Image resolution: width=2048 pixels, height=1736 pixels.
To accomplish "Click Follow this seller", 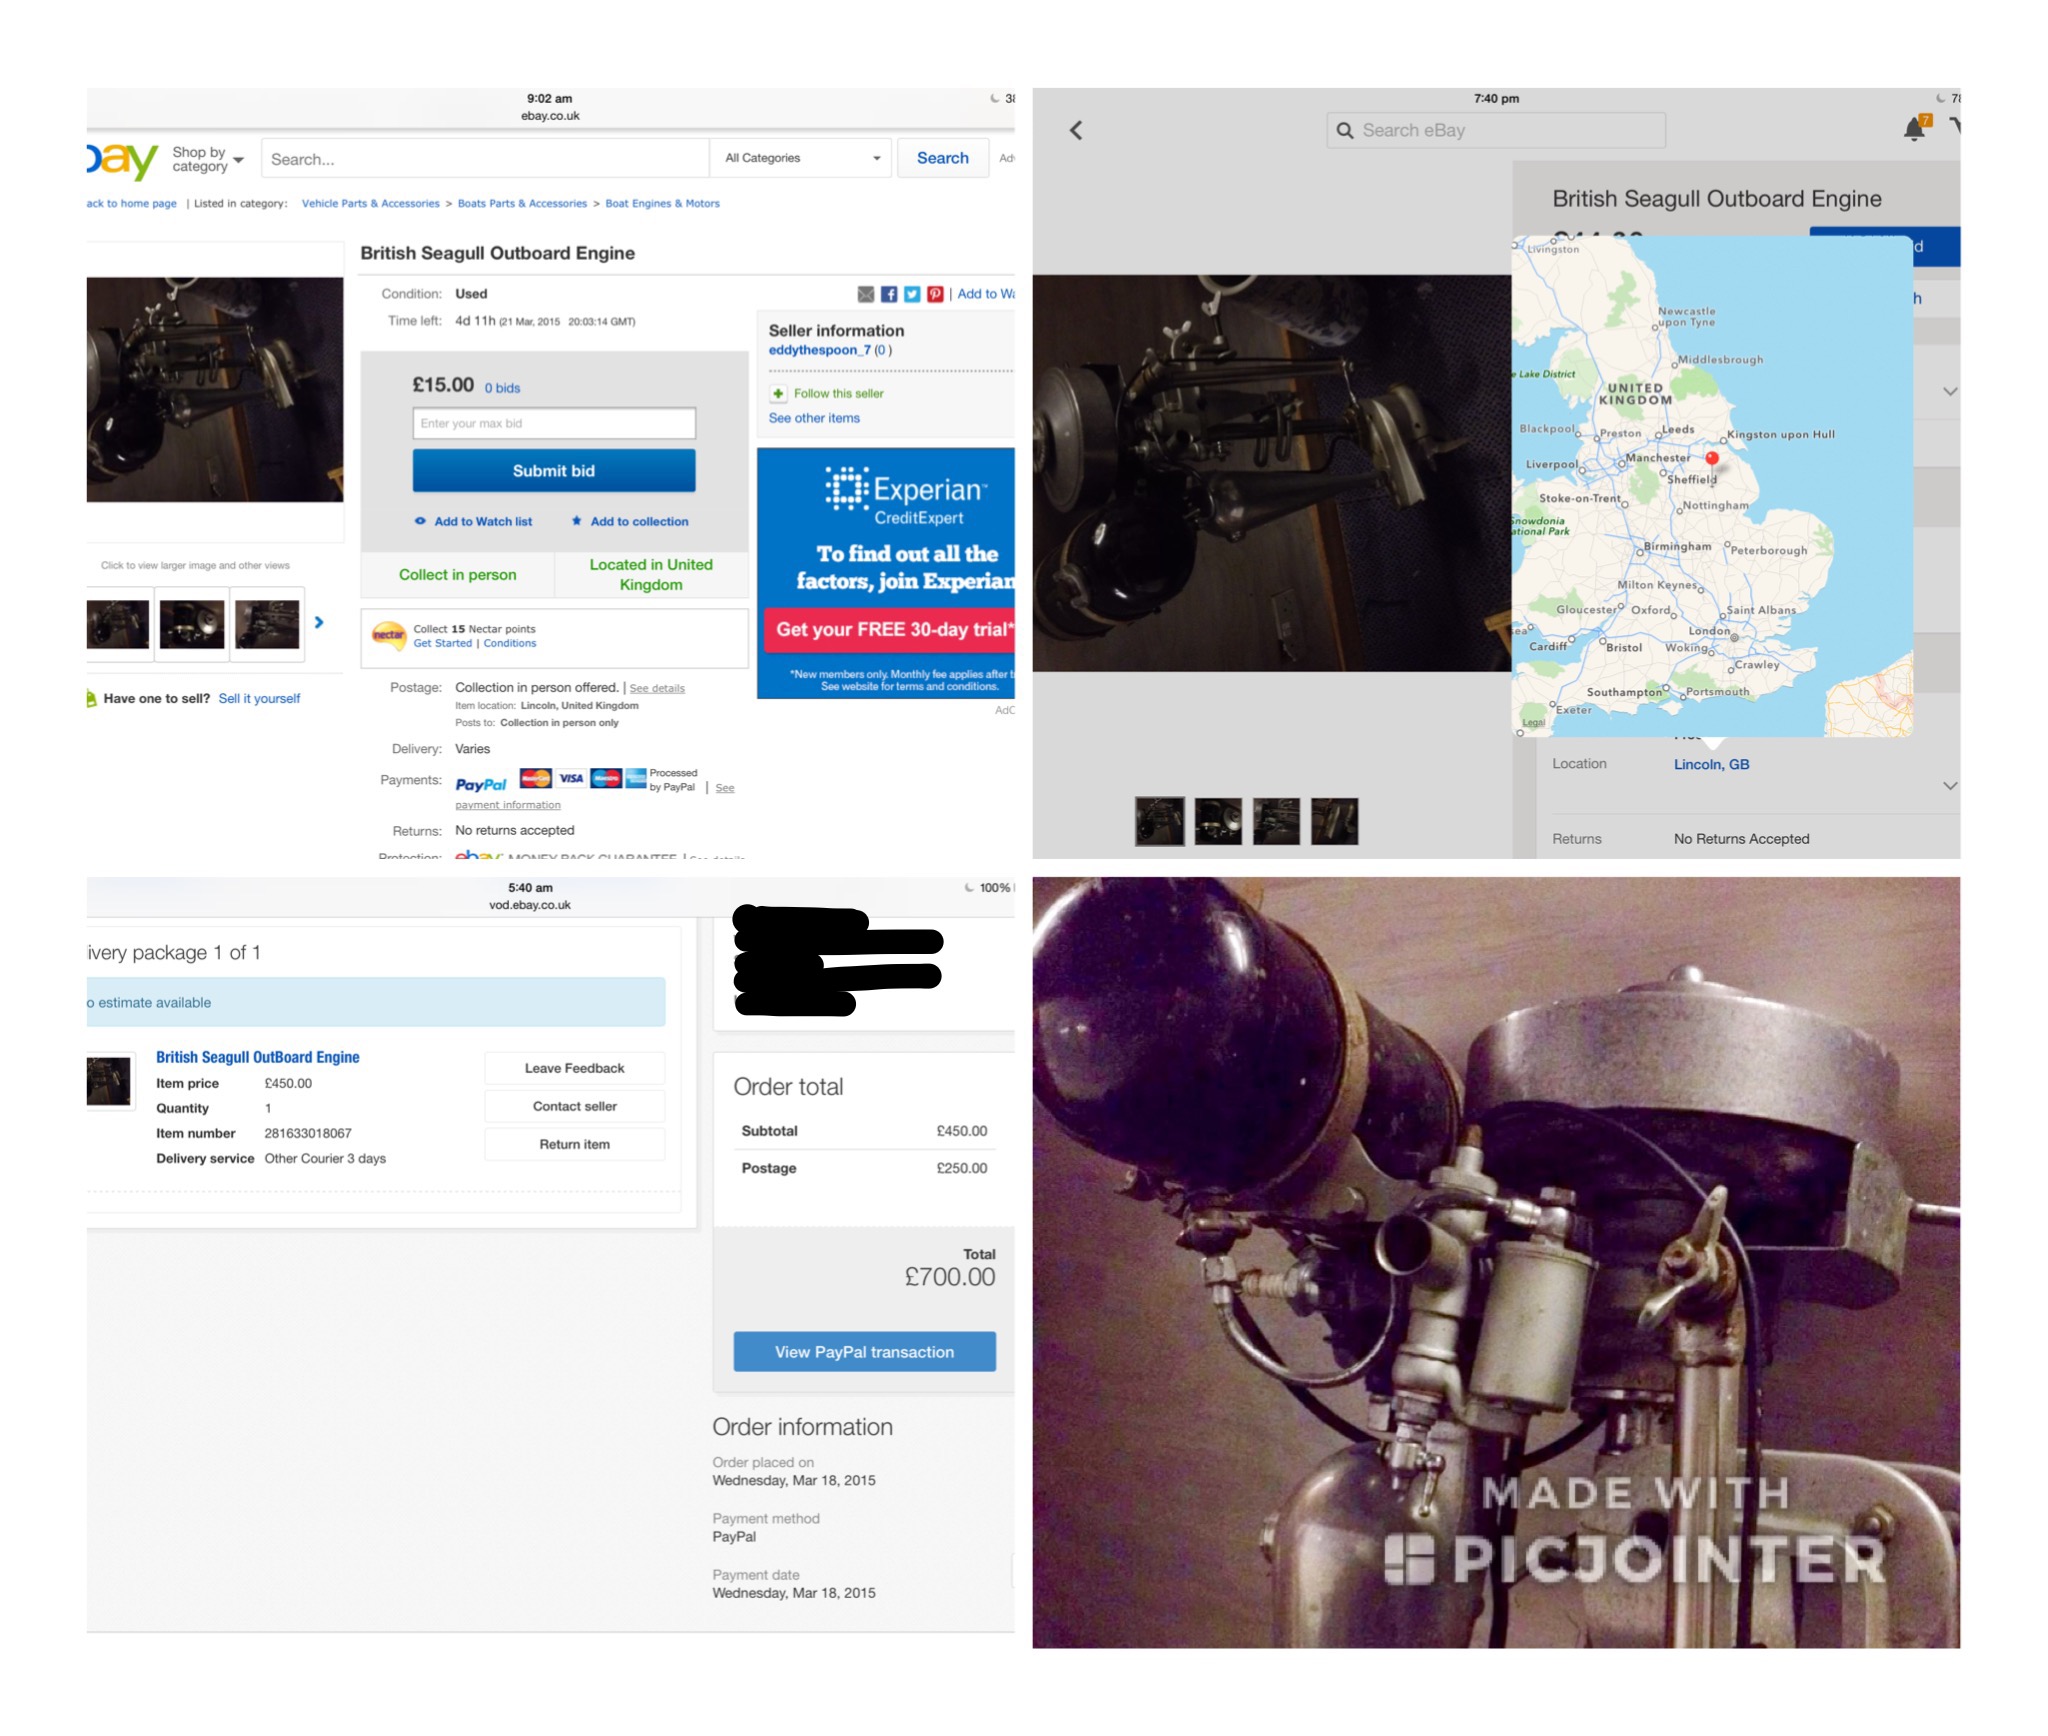I will tap(838, 393).
